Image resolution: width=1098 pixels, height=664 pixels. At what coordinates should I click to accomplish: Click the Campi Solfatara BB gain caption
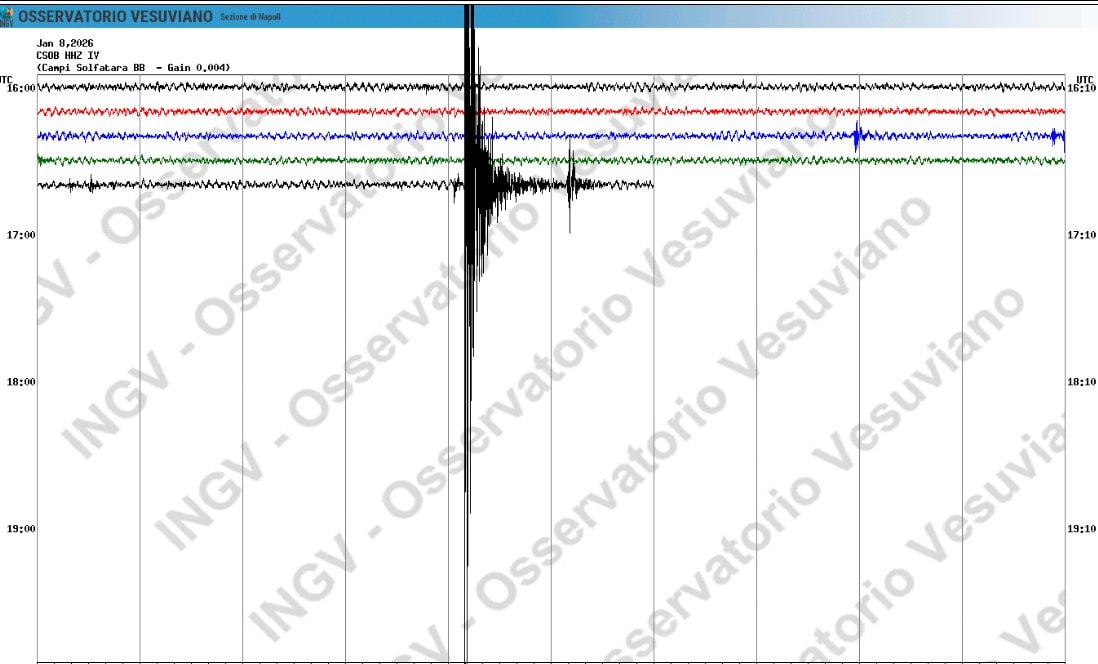133,66
